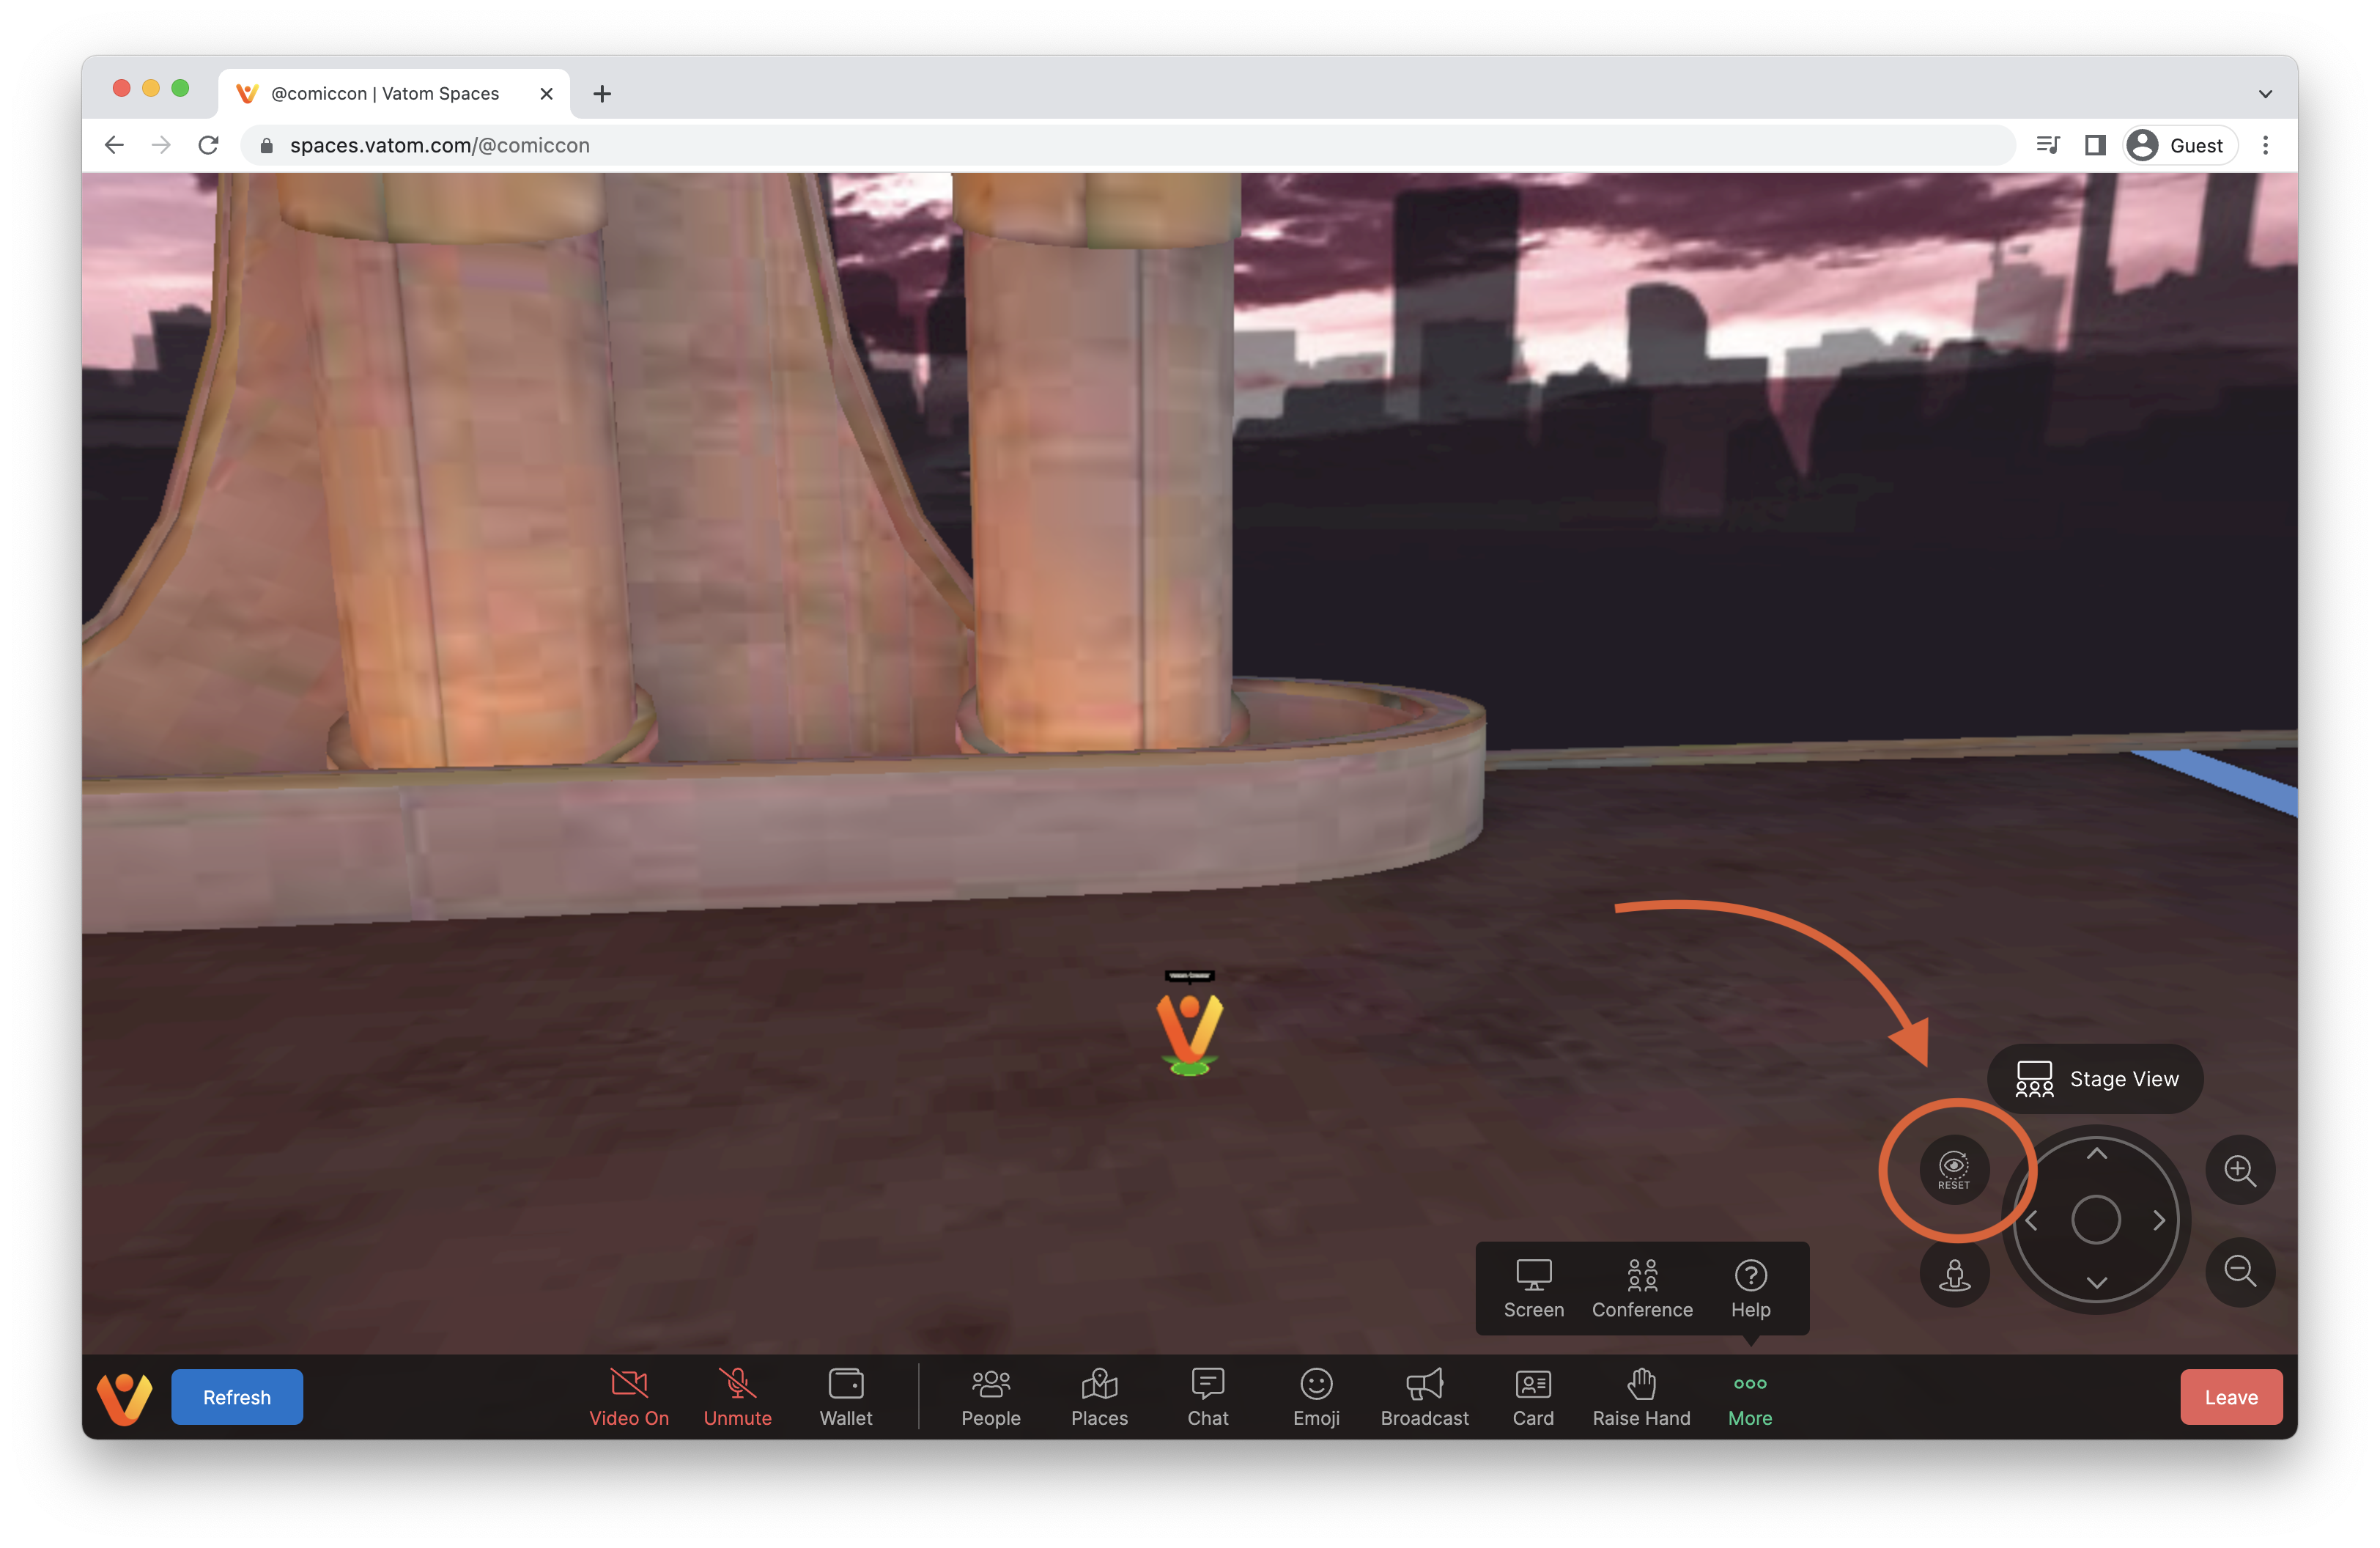Unmute the microphone

[737, 1397]
